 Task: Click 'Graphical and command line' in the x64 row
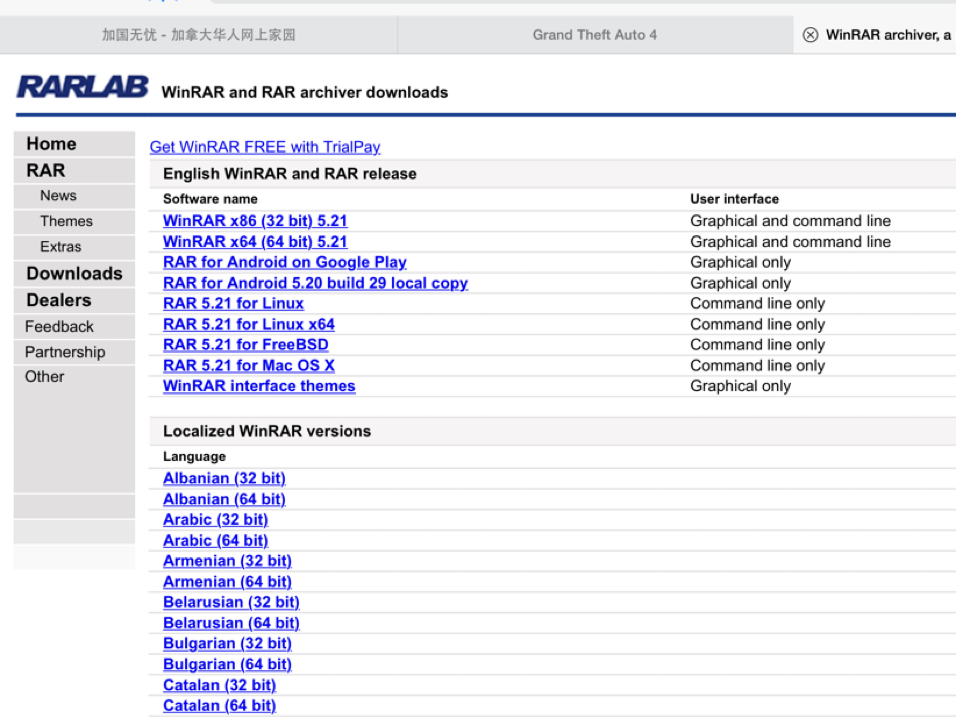pos(790,242)
